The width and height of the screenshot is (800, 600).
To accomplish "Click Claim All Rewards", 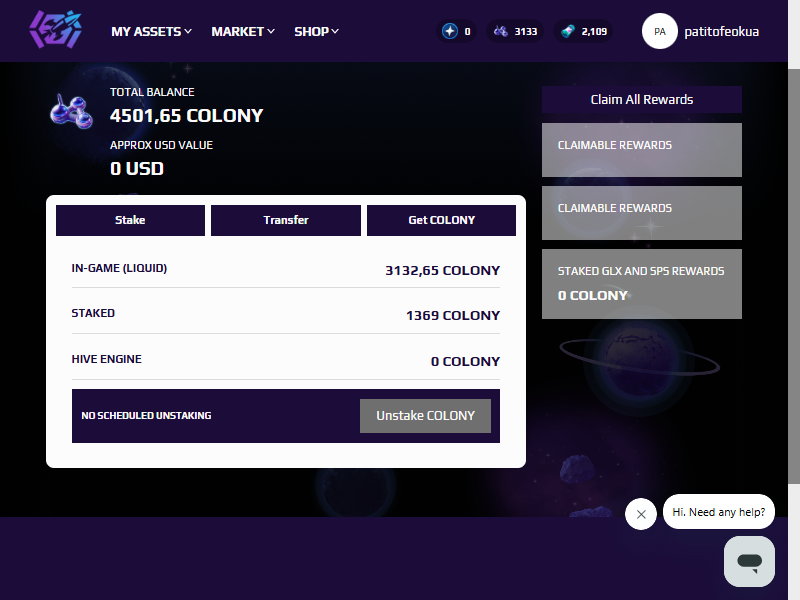I will pos(642,99).
